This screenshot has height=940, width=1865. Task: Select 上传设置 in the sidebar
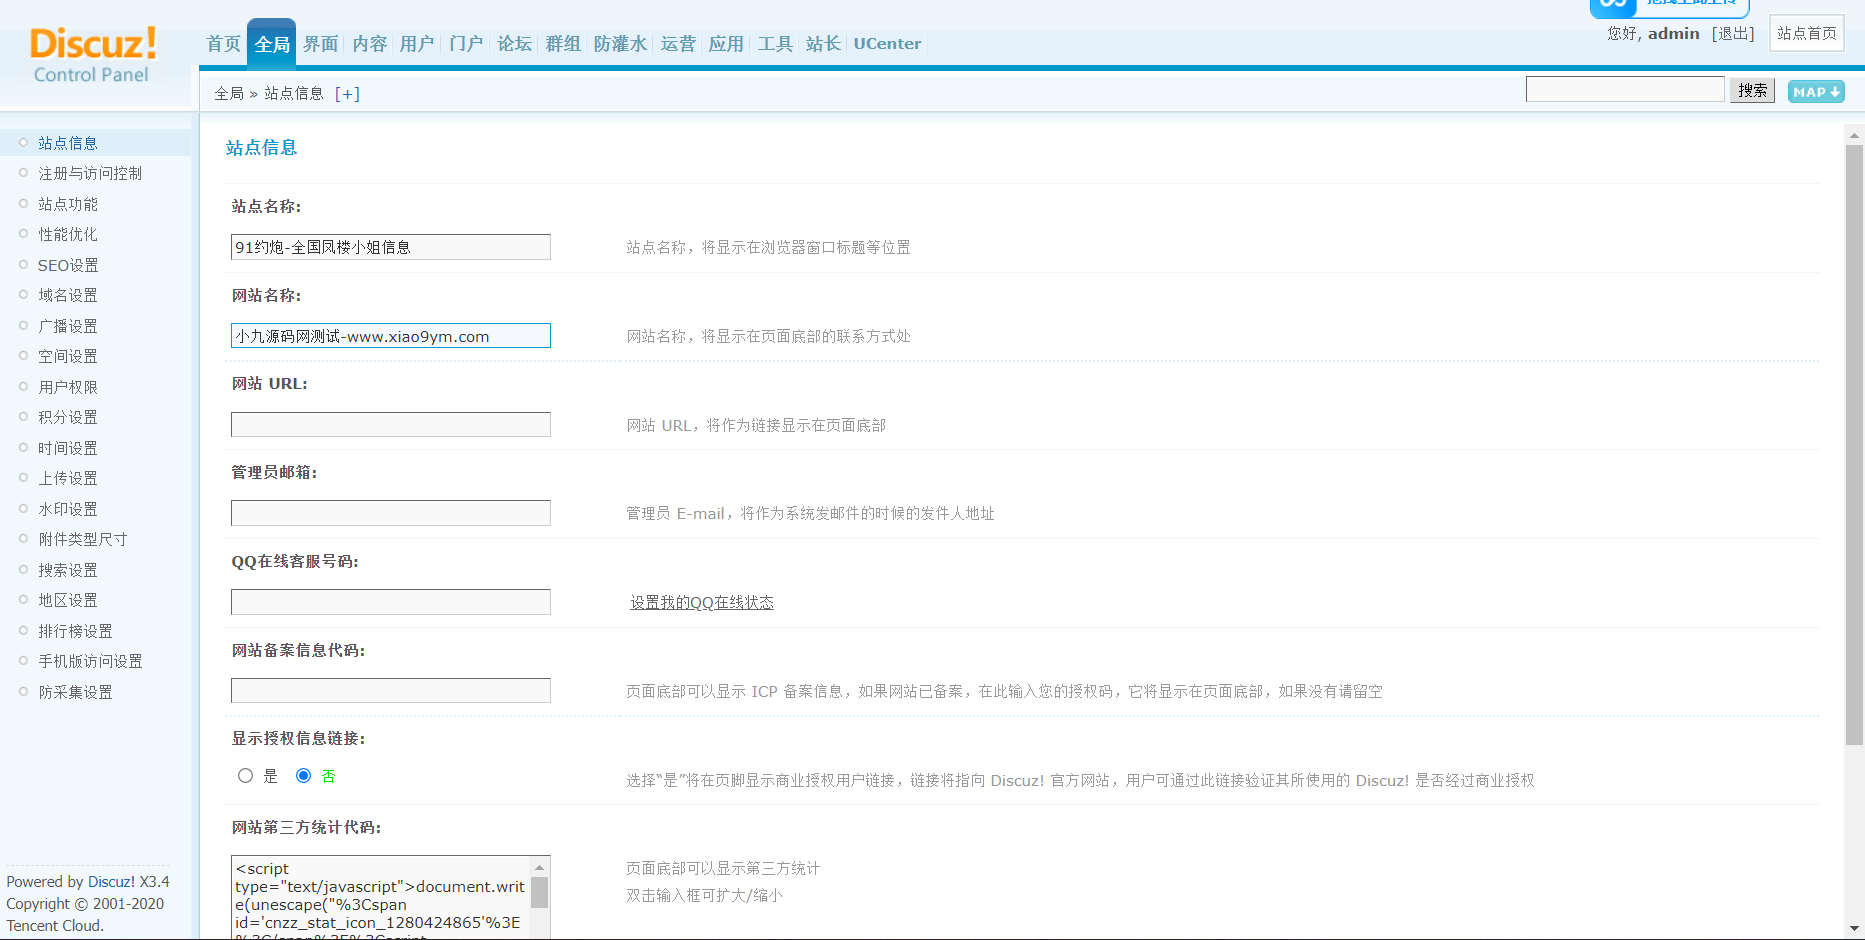[68, 478]
